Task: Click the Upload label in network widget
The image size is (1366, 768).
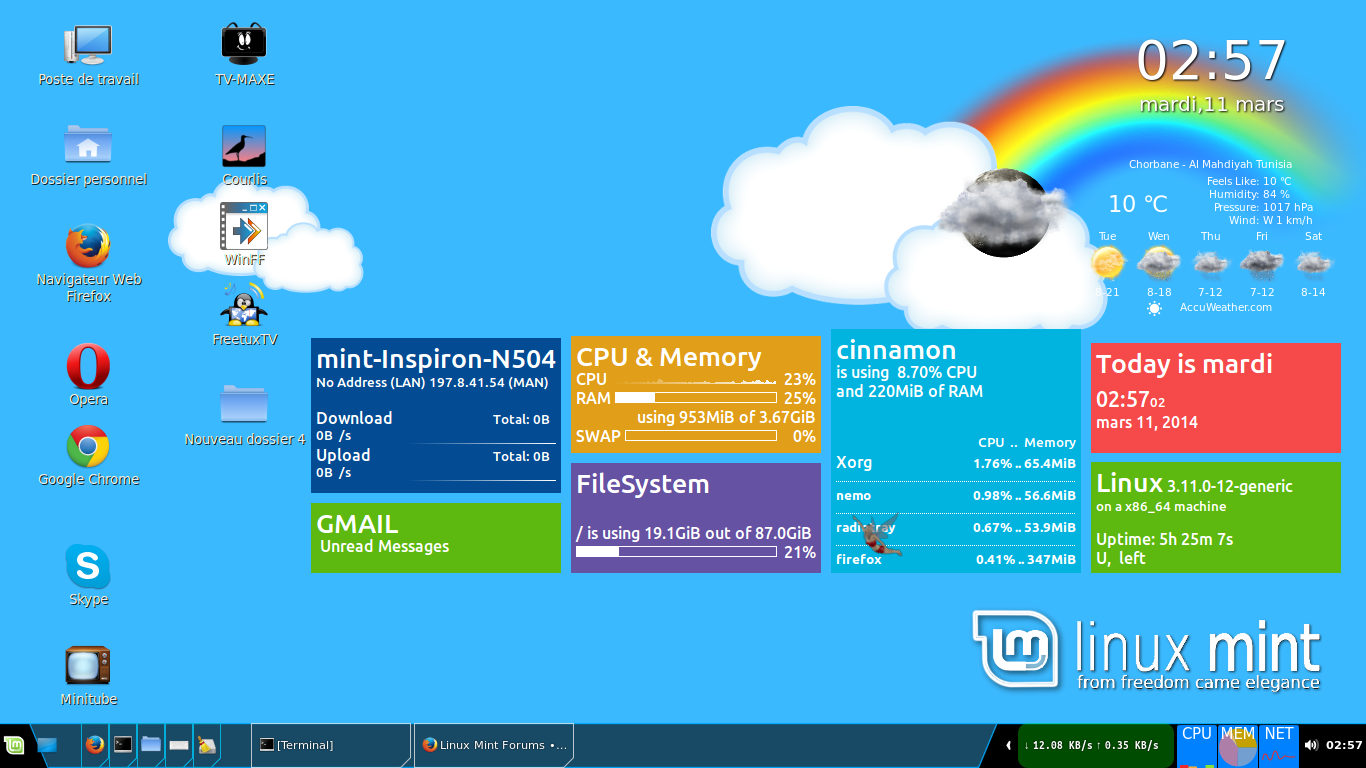Action: point(343,455)
